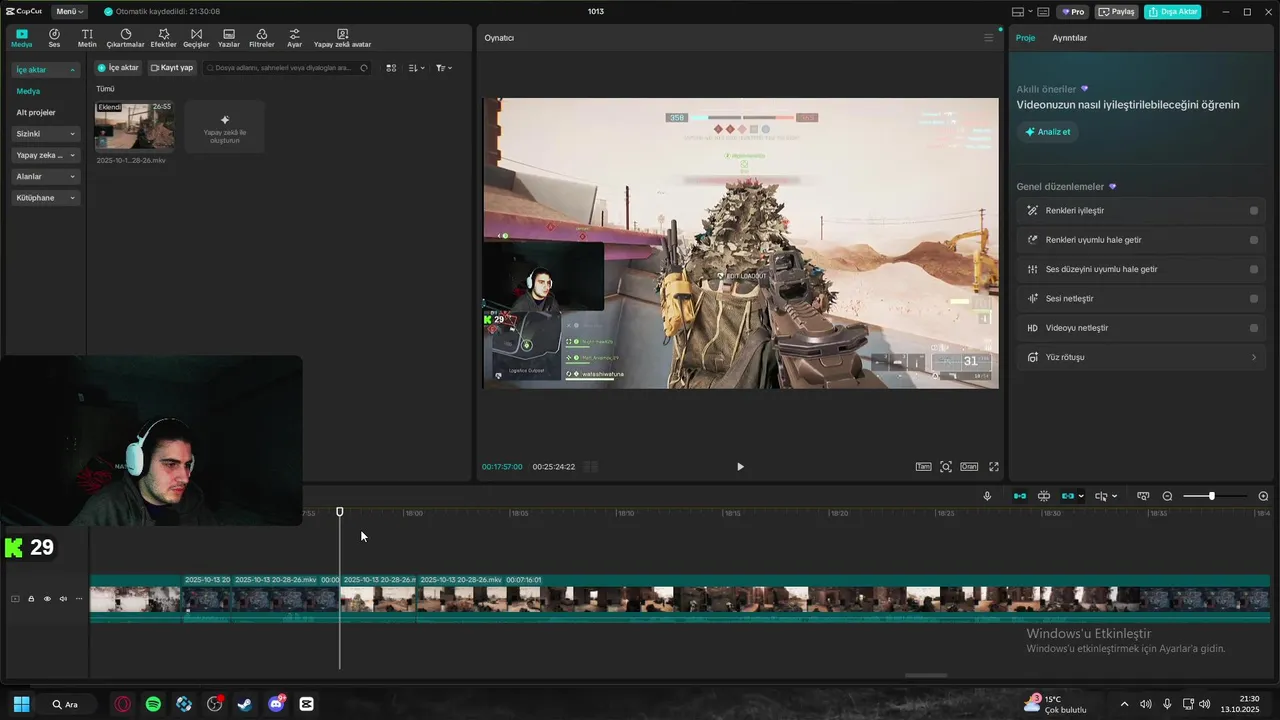Viewport: 1280px width, 720px height.
Task: Open the Yazılar captions panel
Action: [229, 38]
